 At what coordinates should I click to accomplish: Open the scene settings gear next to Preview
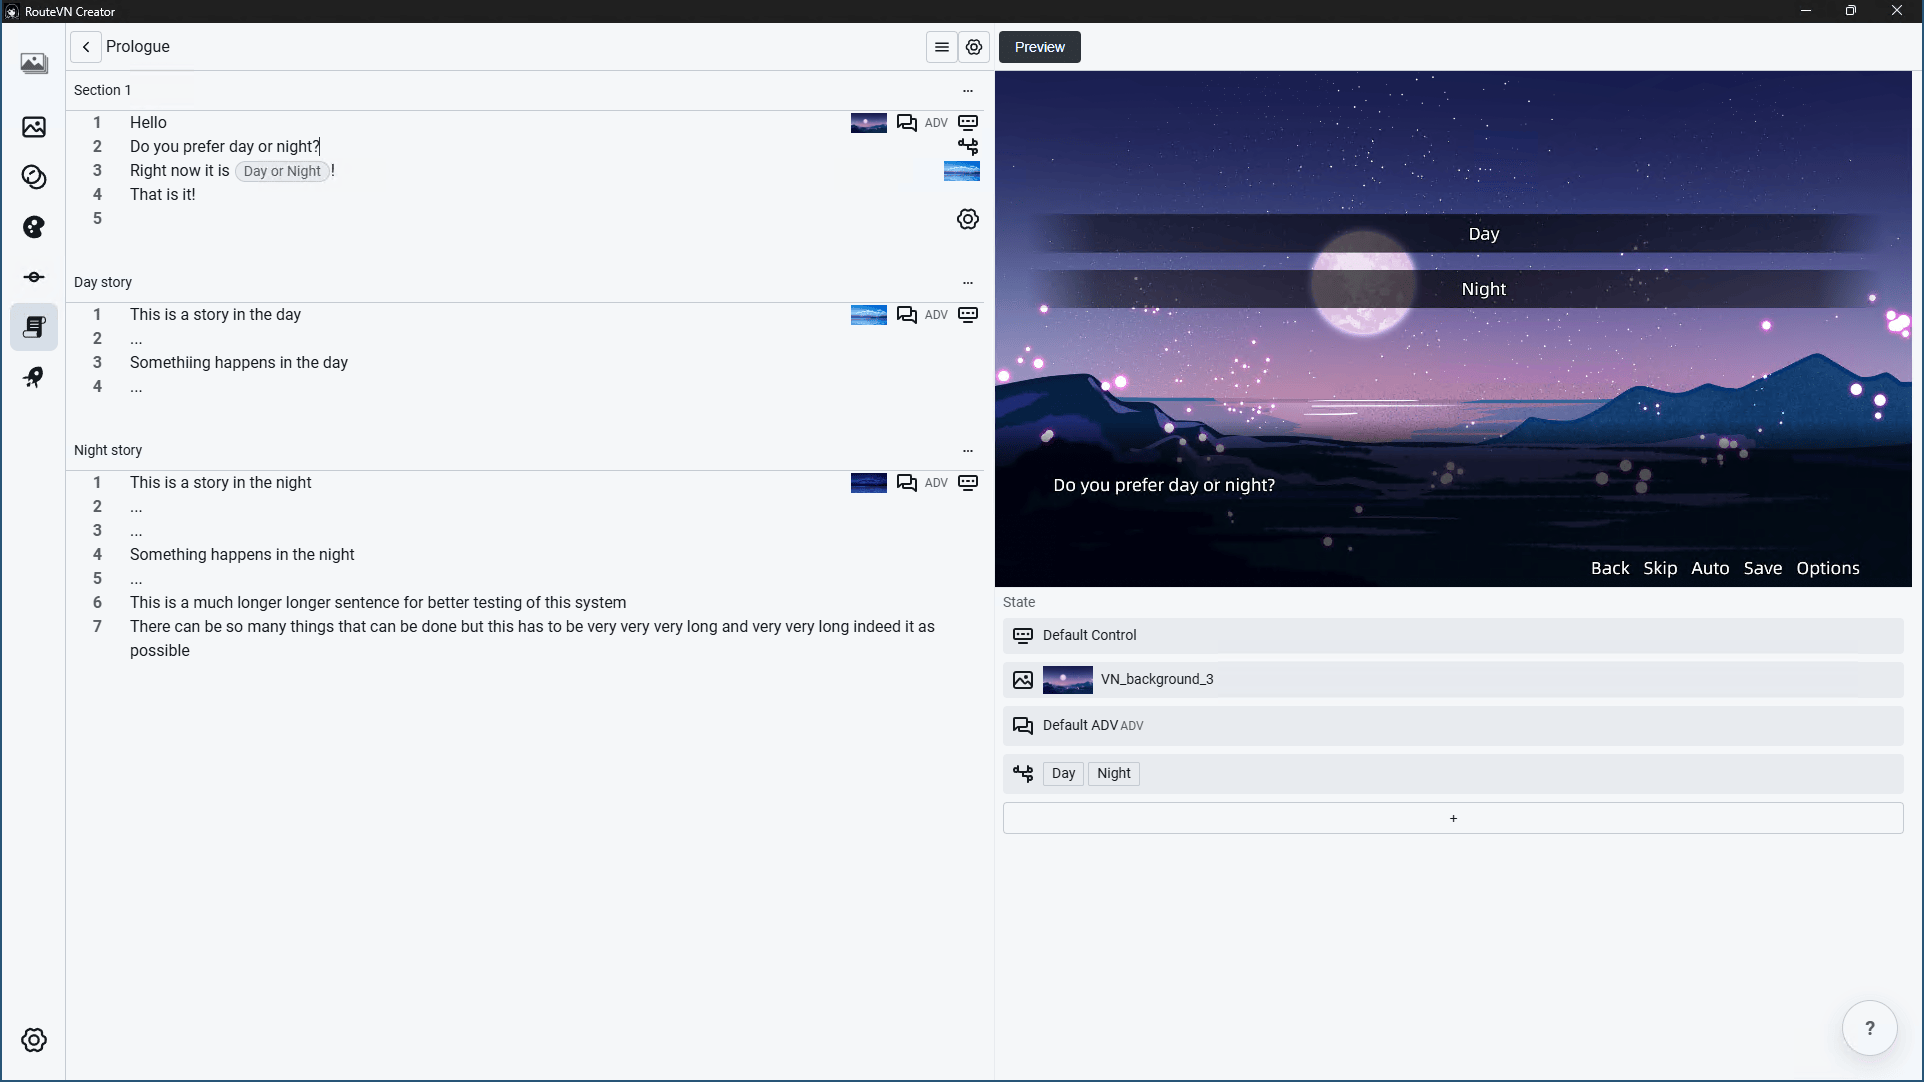coord(974,47)
